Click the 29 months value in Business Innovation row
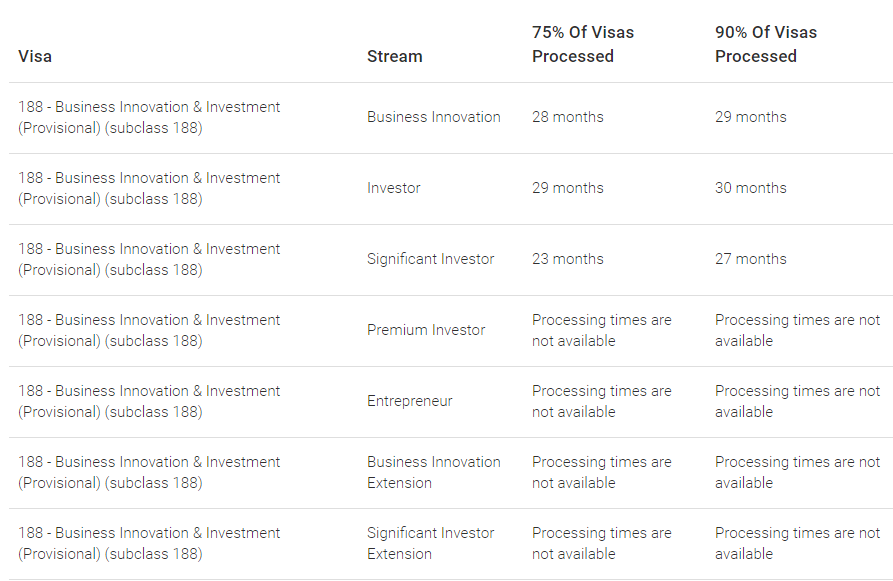Image resolution: width=893 pixels, height=581 pixels. [x=751, y=117]
